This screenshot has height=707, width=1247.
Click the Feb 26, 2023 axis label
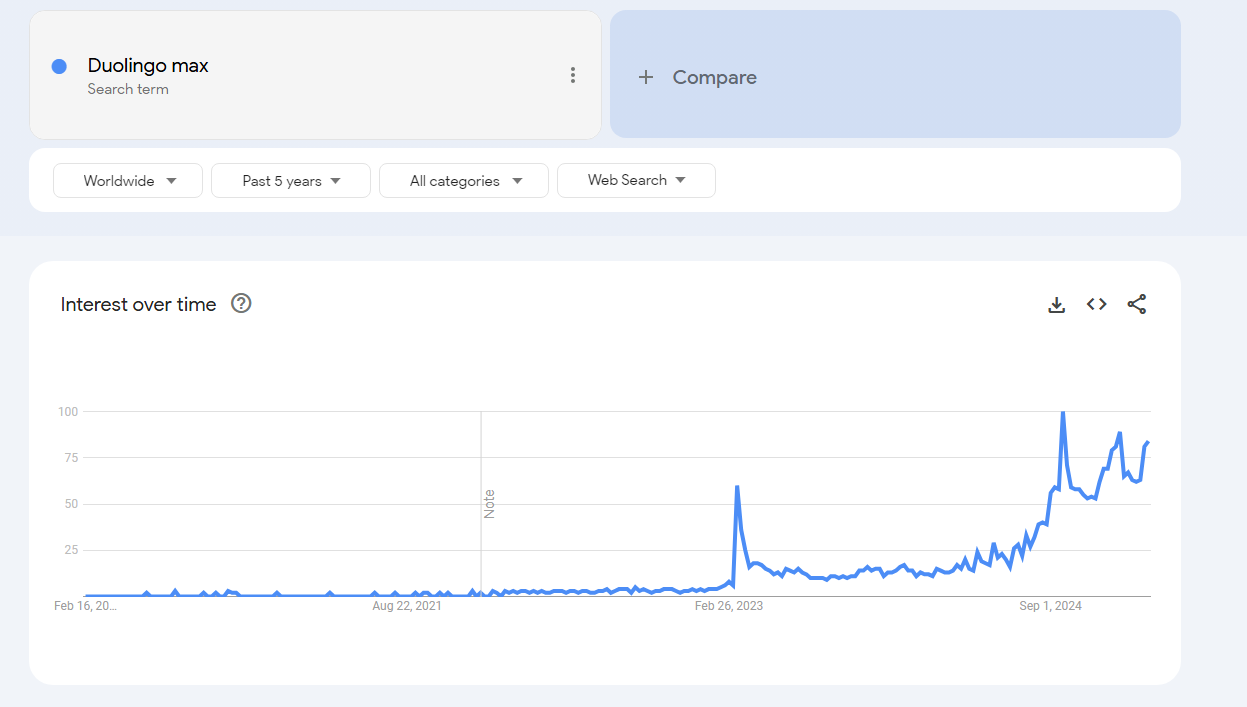(728, 605)
